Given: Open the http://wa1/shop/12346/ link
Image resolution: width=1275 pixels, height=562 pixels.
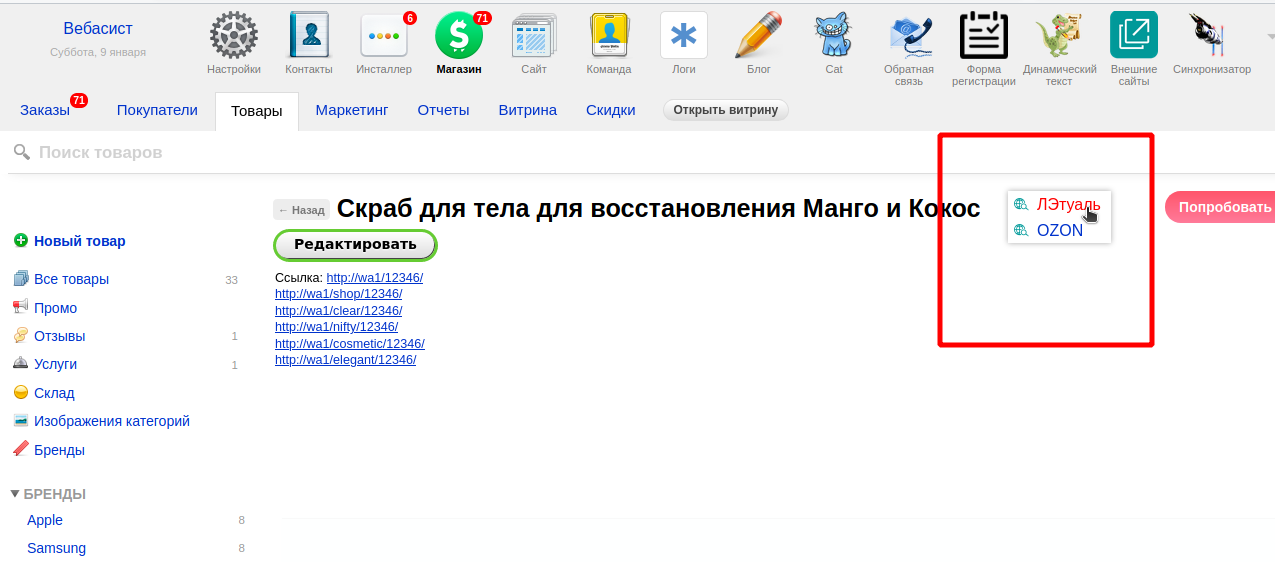Looking at the screenshot, I should pyautogui.click(x=338, y=294).
